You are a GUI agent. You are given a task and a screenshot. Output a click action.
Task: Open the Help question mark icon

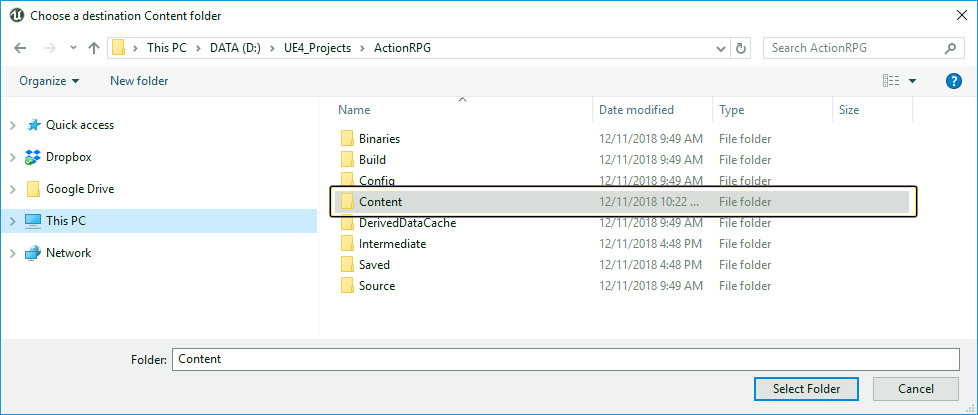point(953,81)
